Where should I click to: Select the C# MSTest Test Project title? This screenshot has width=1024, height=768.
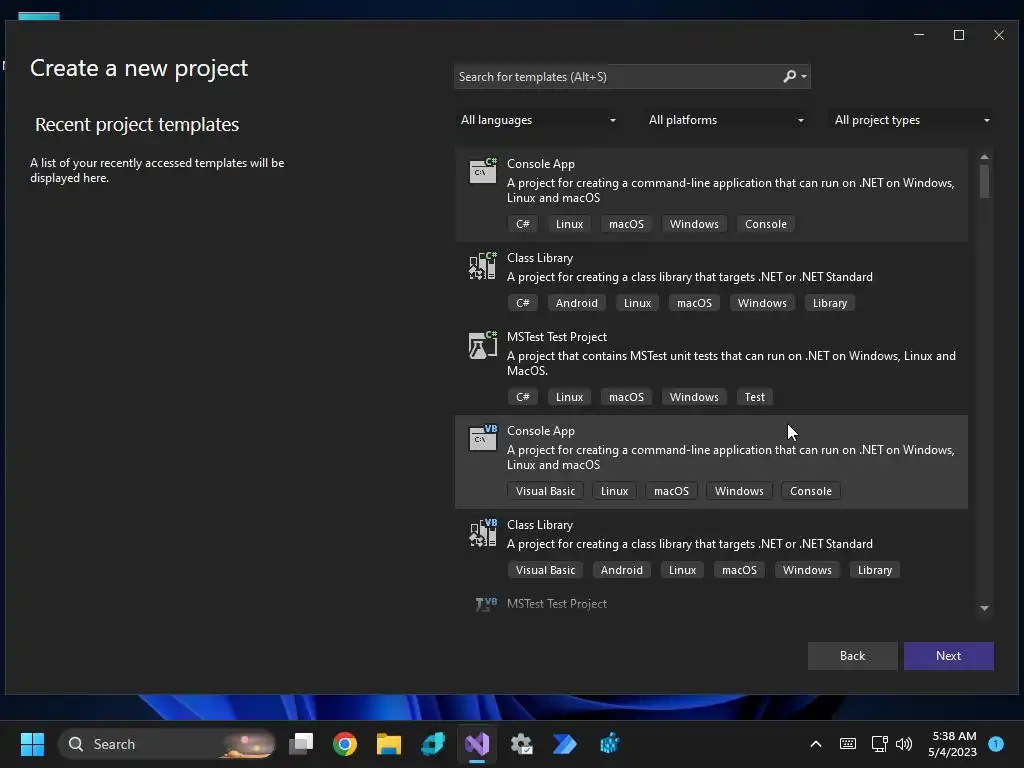[557, 337]
